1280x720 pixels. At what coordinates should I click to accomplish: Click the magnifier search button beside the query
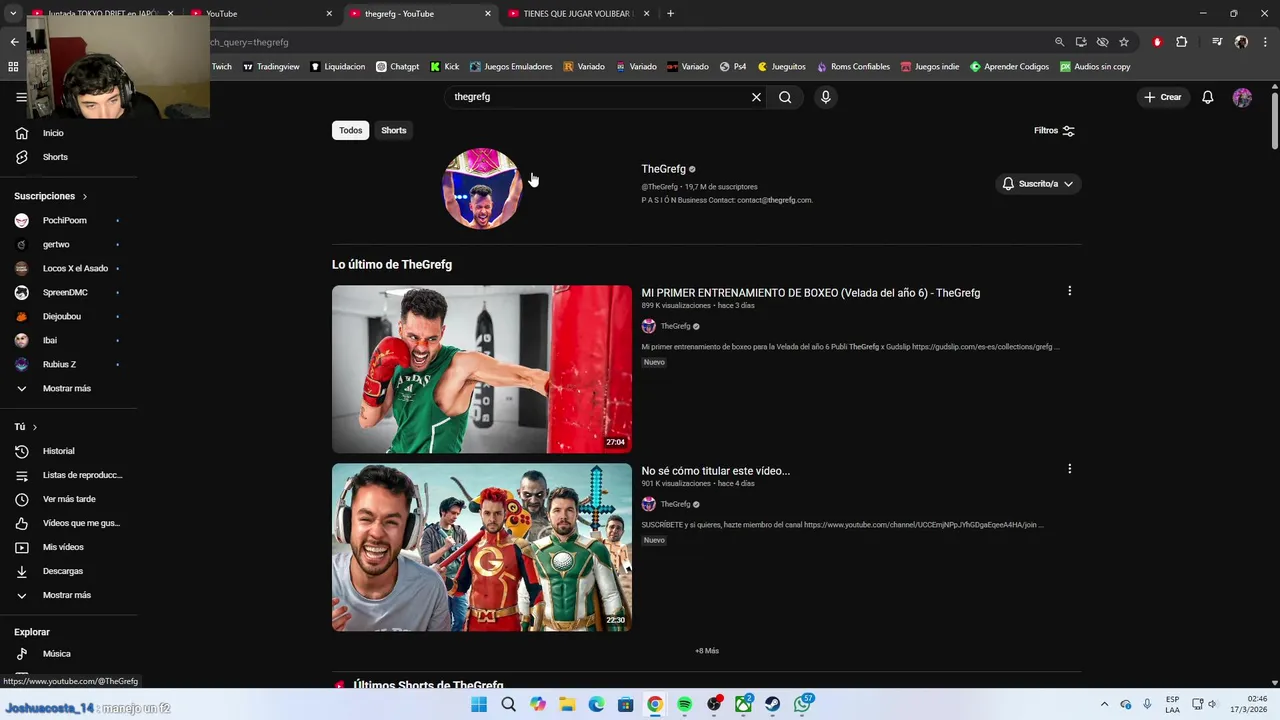(785, 97)
